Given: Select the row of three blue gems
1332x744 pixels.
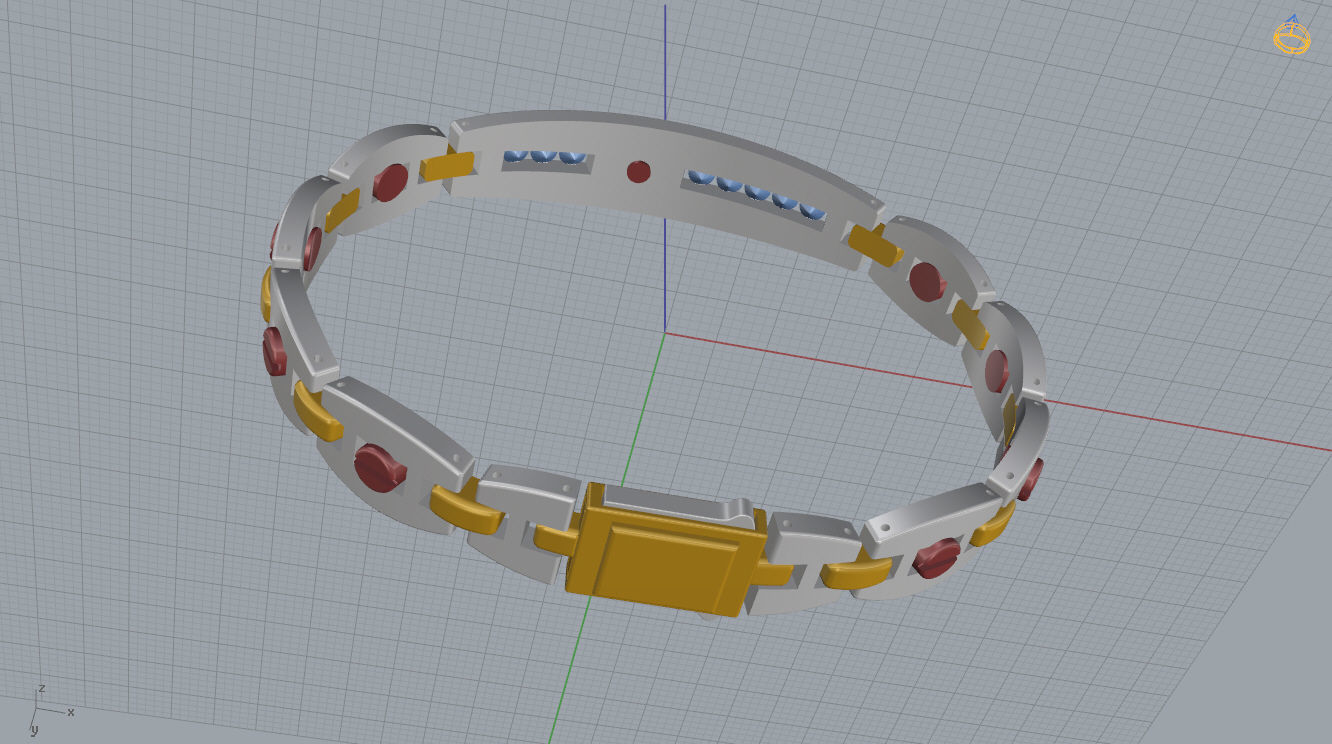Looking at the screenshot, I should click(x=543, y=158).
